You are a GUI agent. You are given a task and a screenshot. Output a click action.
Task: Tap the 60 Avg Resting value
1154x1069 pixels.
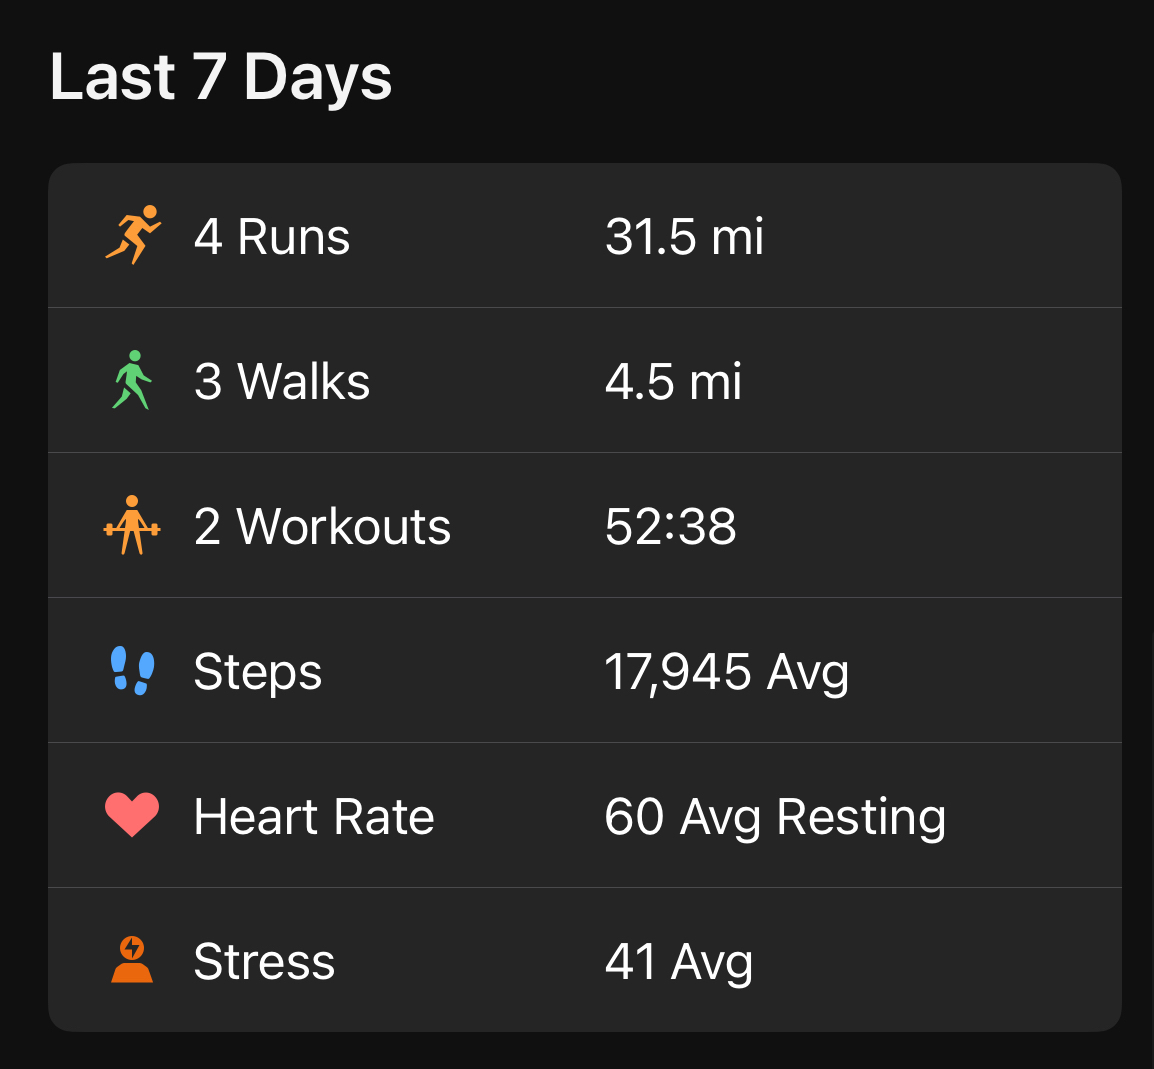775,817
